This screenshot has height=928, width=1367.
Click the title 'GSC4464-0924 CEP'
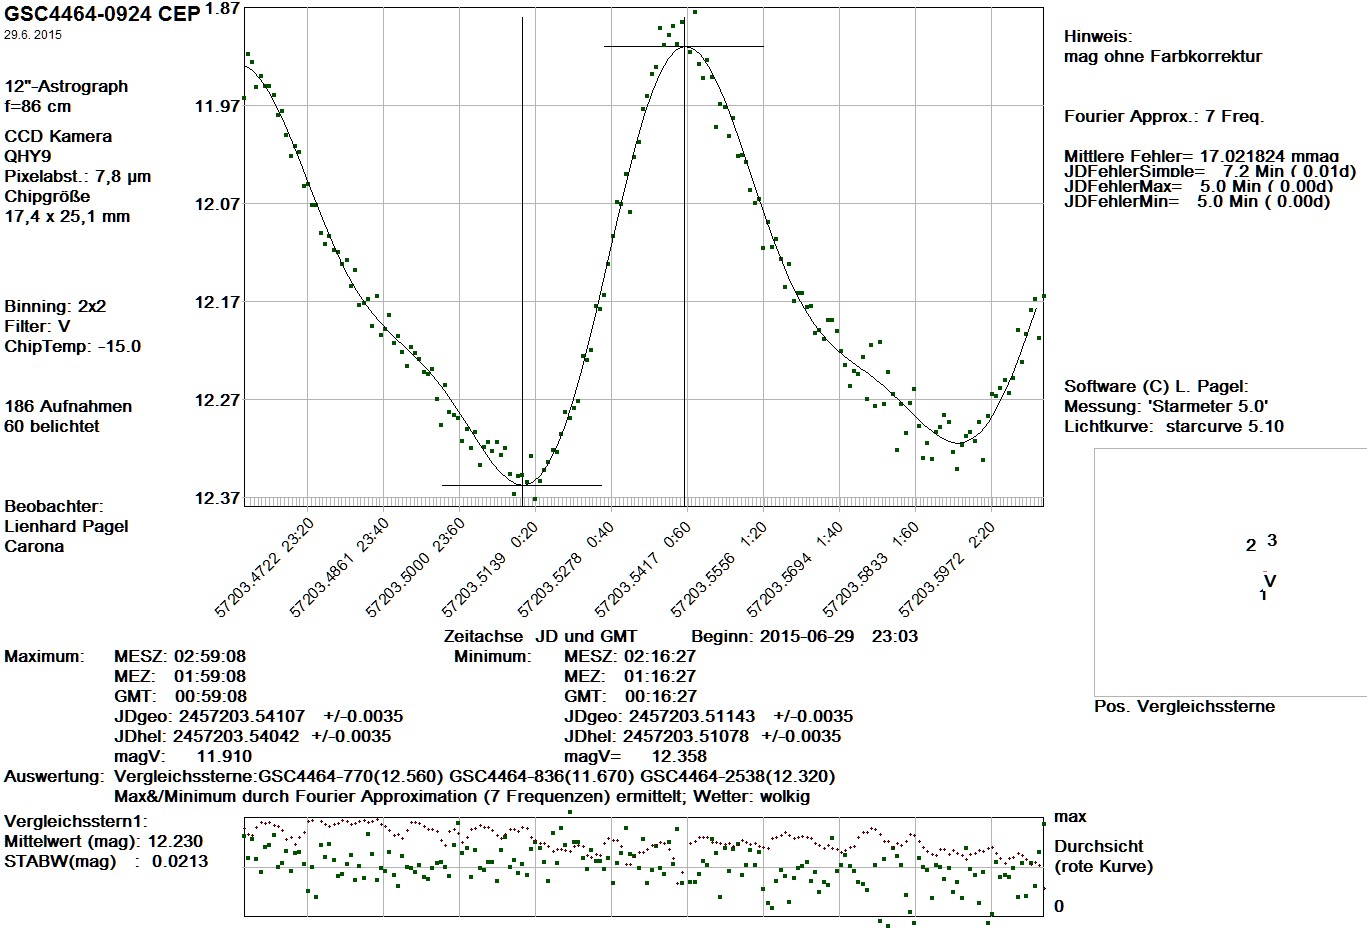coord(101,12)
